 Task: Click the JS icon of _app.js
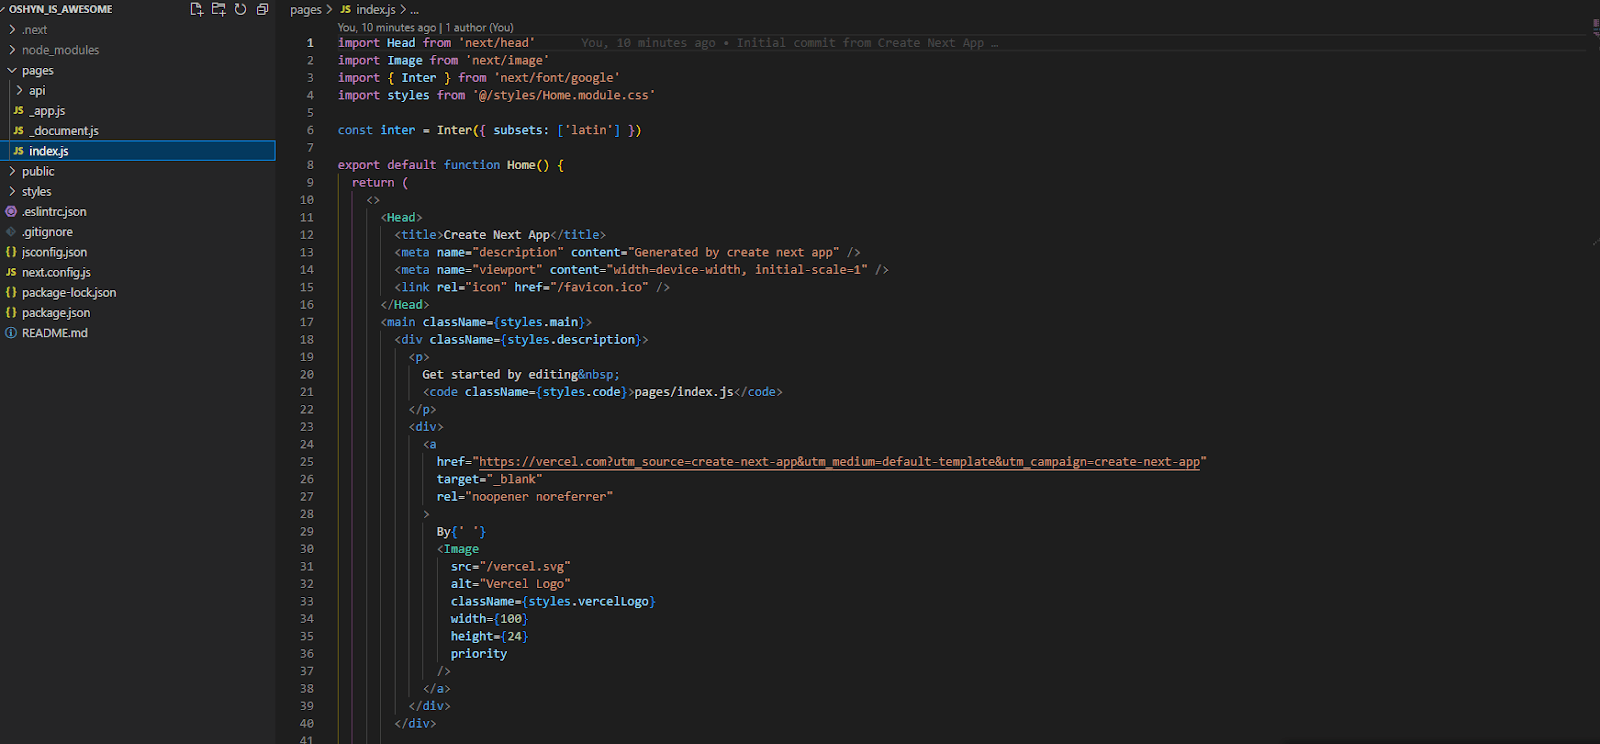coord(18,111)
